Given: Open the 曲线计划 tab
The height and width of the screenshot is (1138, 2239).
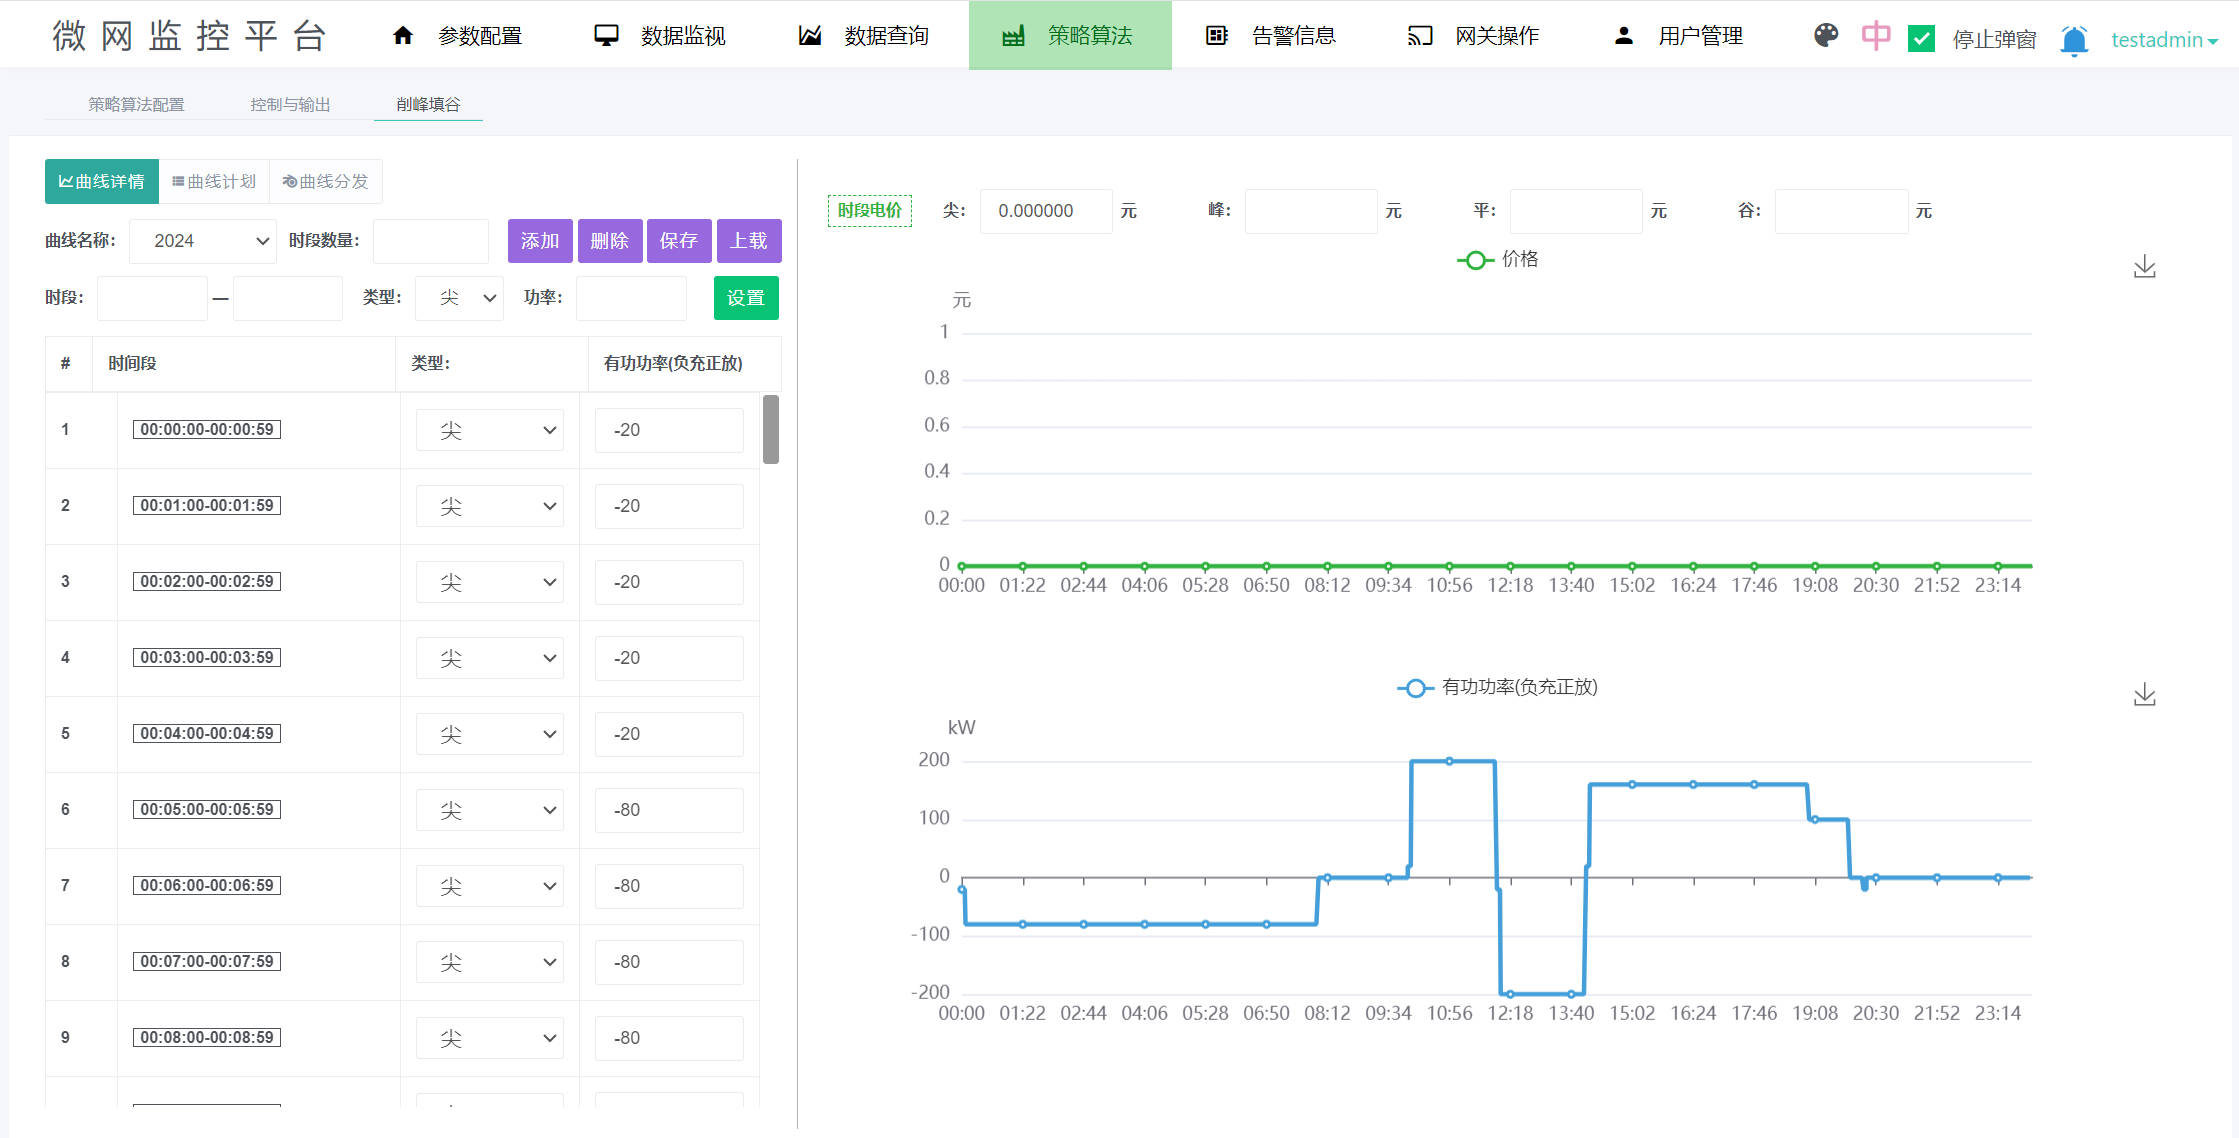Looking at the screenshot, I should (214, 181).
